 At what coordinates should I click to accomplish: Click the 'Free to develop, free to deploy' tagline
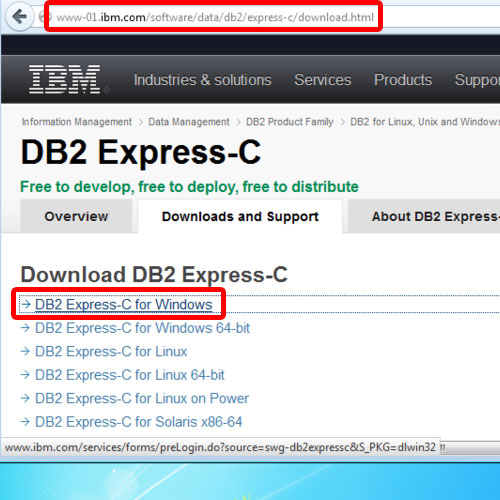point(189,187)
